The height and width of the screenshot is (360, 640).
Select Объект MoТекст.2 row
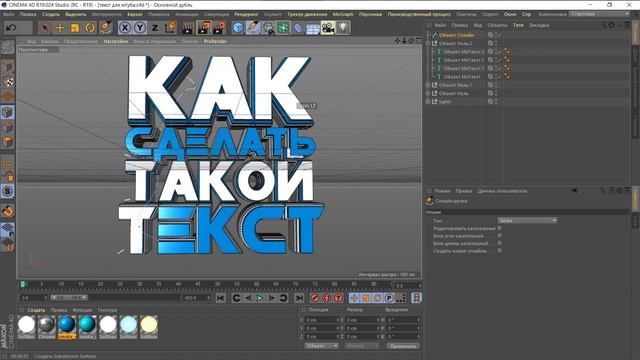pos(464,60)
